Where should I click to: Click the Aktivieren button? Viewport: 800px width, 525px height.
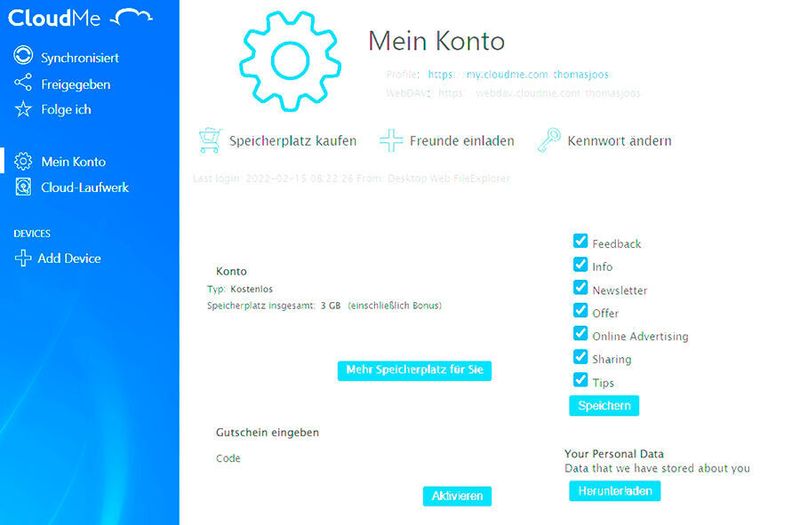(457, 496)
